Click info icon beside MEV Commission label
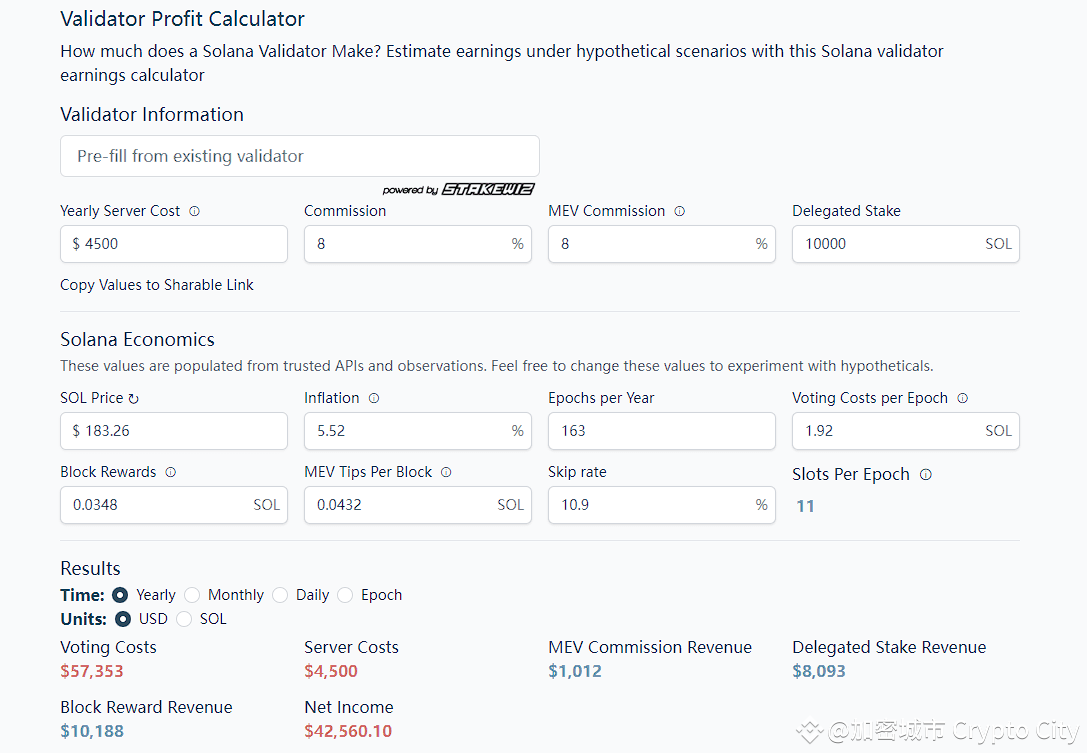The width and height of the screenshot is (1087, 753). click(680, 211)
